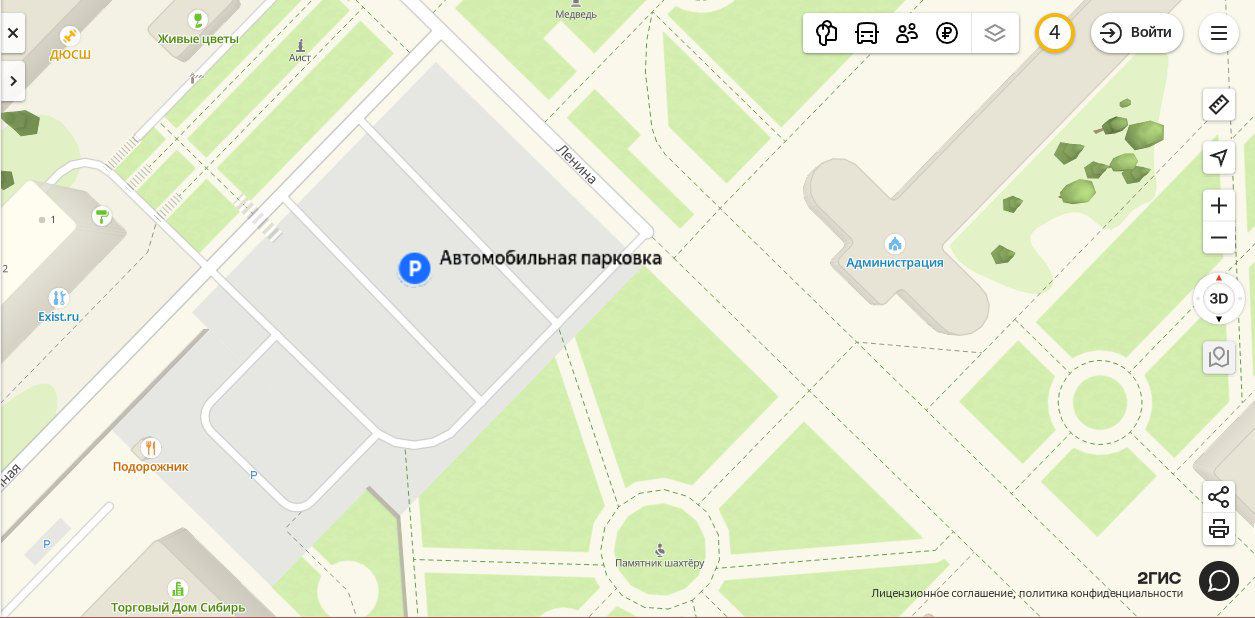Click the print map icon

1218,529
